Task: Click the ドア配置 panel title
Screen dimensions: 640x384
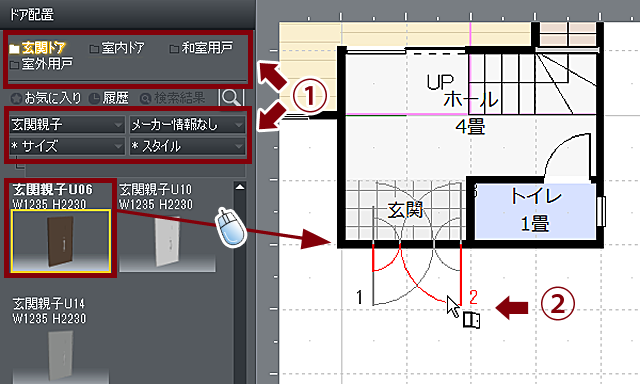Action: tap(31, 15)
